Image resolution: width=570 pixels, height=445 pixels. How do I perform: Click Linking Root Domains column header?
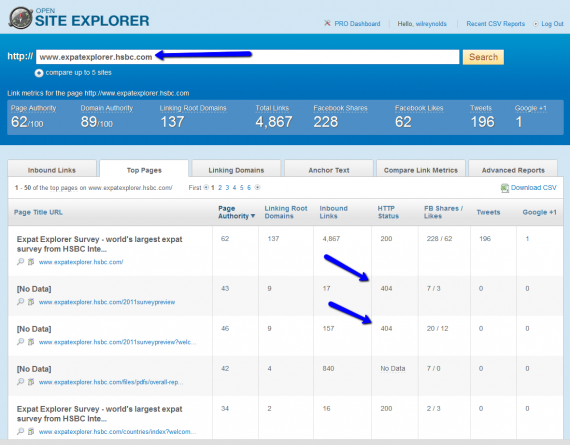click(286, 212)
